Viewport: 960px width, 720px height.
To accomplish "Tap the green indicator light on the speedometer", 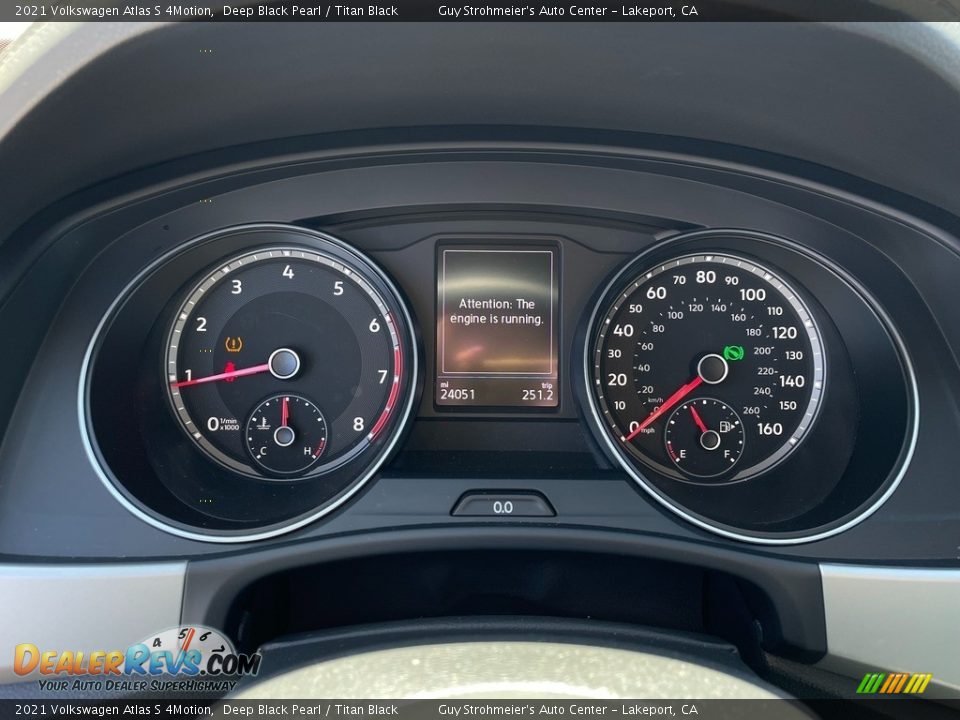I will tap(733, 353).
